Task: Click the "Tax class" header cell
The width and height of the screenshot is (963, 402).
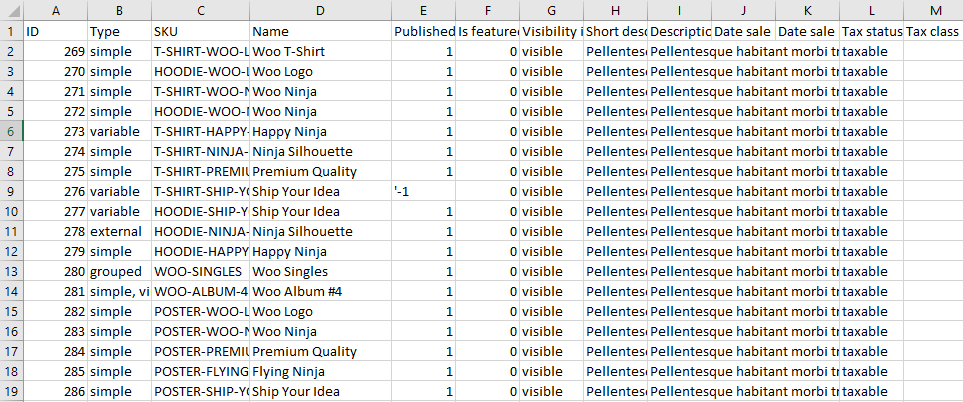Action: (x=933, y=31)
